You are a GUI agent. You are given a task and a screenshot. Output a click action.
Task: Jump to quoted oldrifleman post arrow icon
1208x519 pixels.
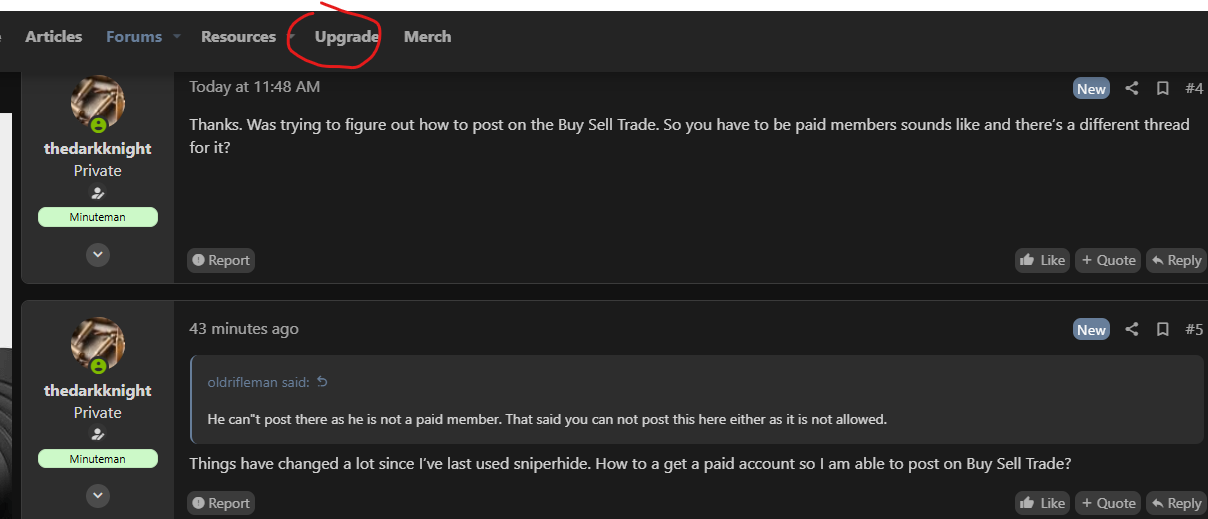(x=322, y=382)
